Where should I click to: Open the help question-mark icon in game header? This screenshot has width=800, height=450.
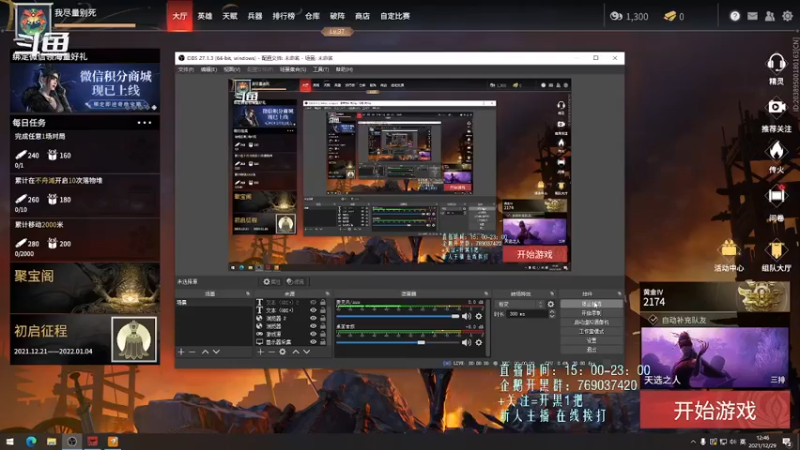735,16
